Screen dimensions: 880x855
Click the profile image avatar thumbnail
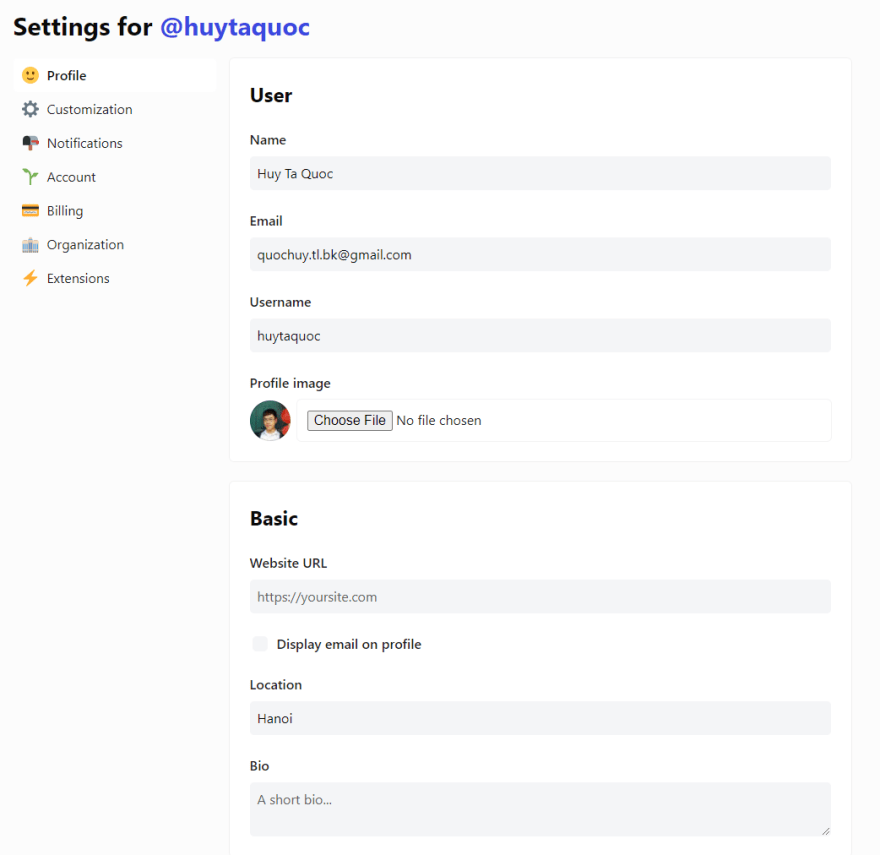270,420
